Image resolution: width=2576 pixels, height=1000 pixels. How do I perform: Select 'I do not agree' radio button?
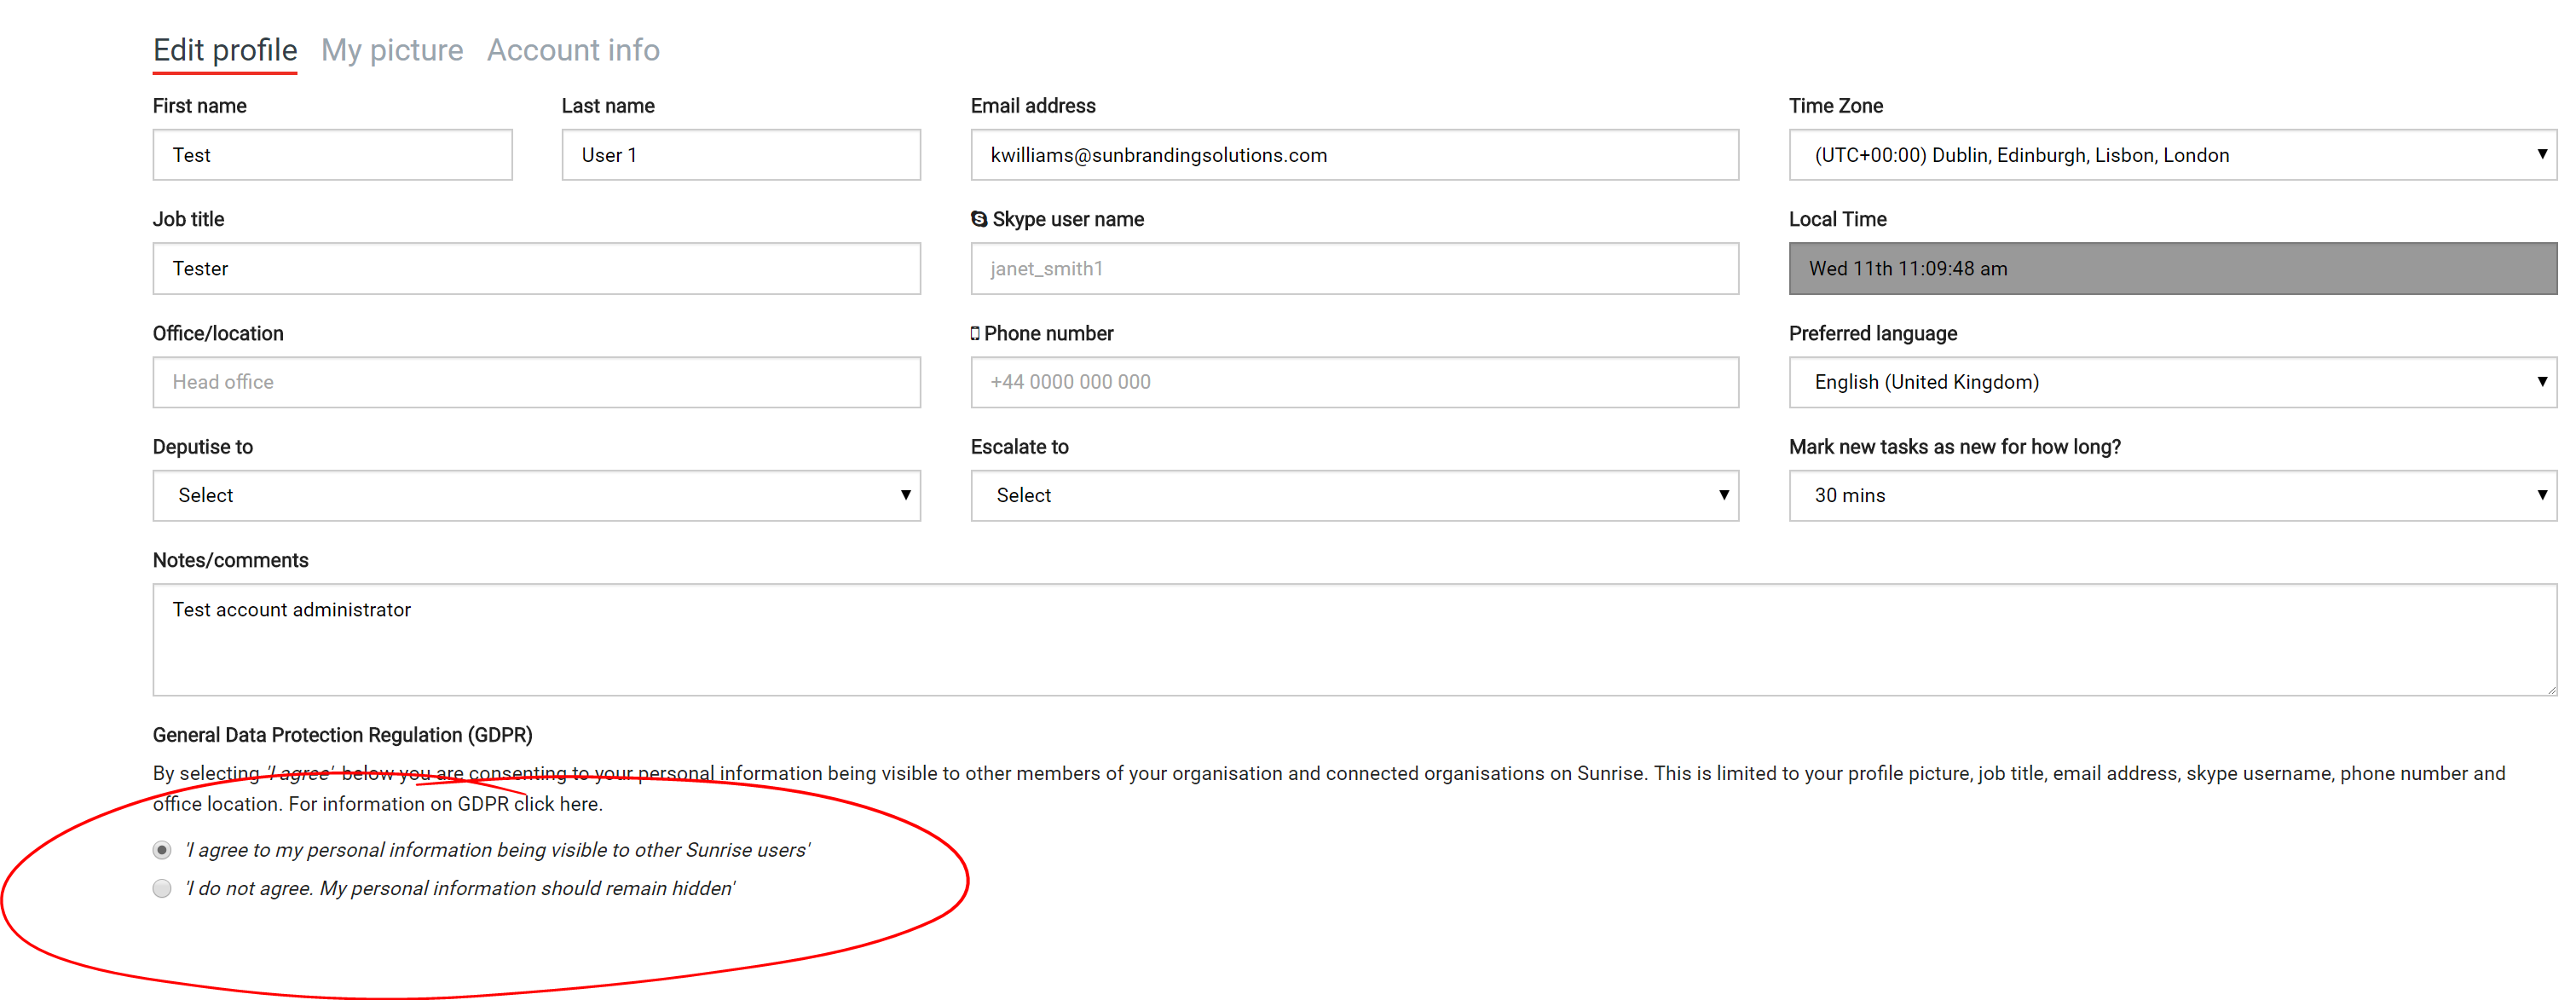162,888
